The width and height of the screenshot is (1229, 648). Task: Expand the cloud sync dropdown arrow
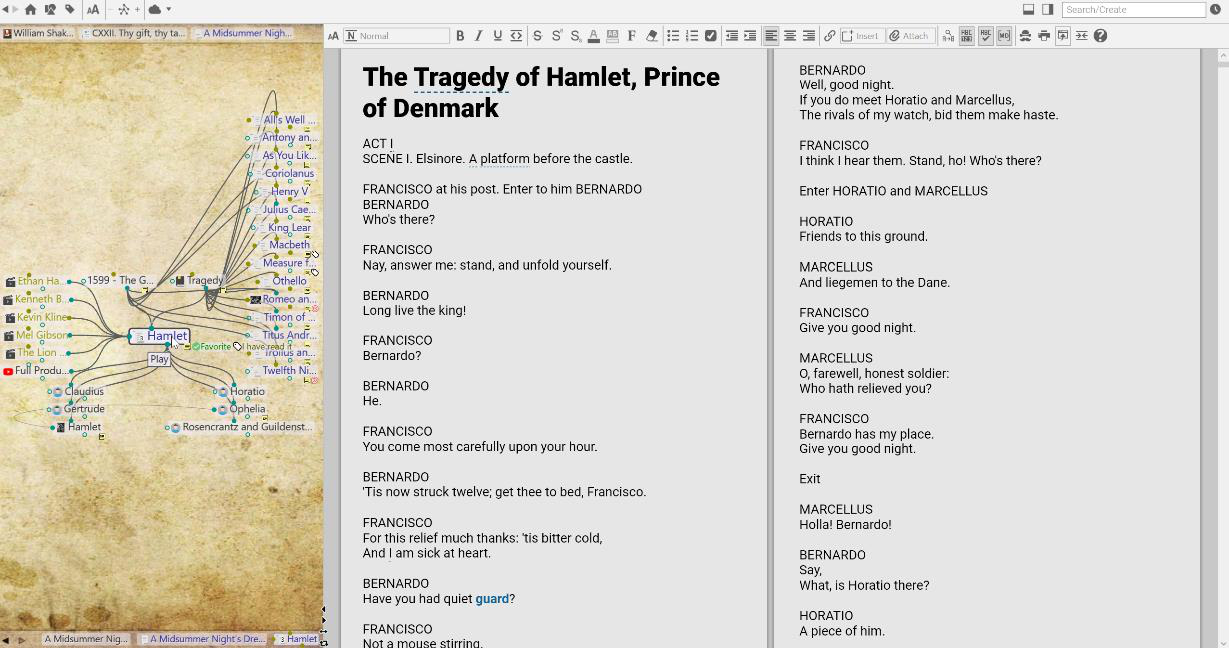tap(168, 9)
